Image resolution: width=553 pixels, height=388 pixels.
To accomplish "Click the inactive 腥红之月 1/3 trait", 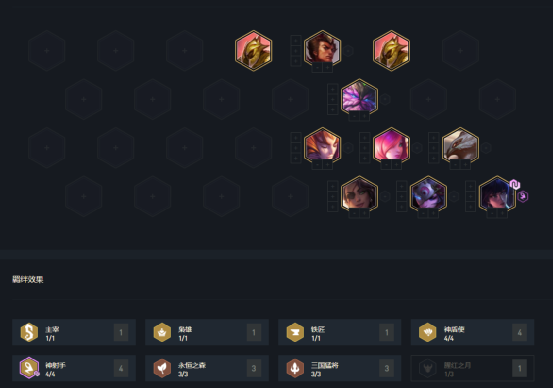I will (x=472, y=368).
